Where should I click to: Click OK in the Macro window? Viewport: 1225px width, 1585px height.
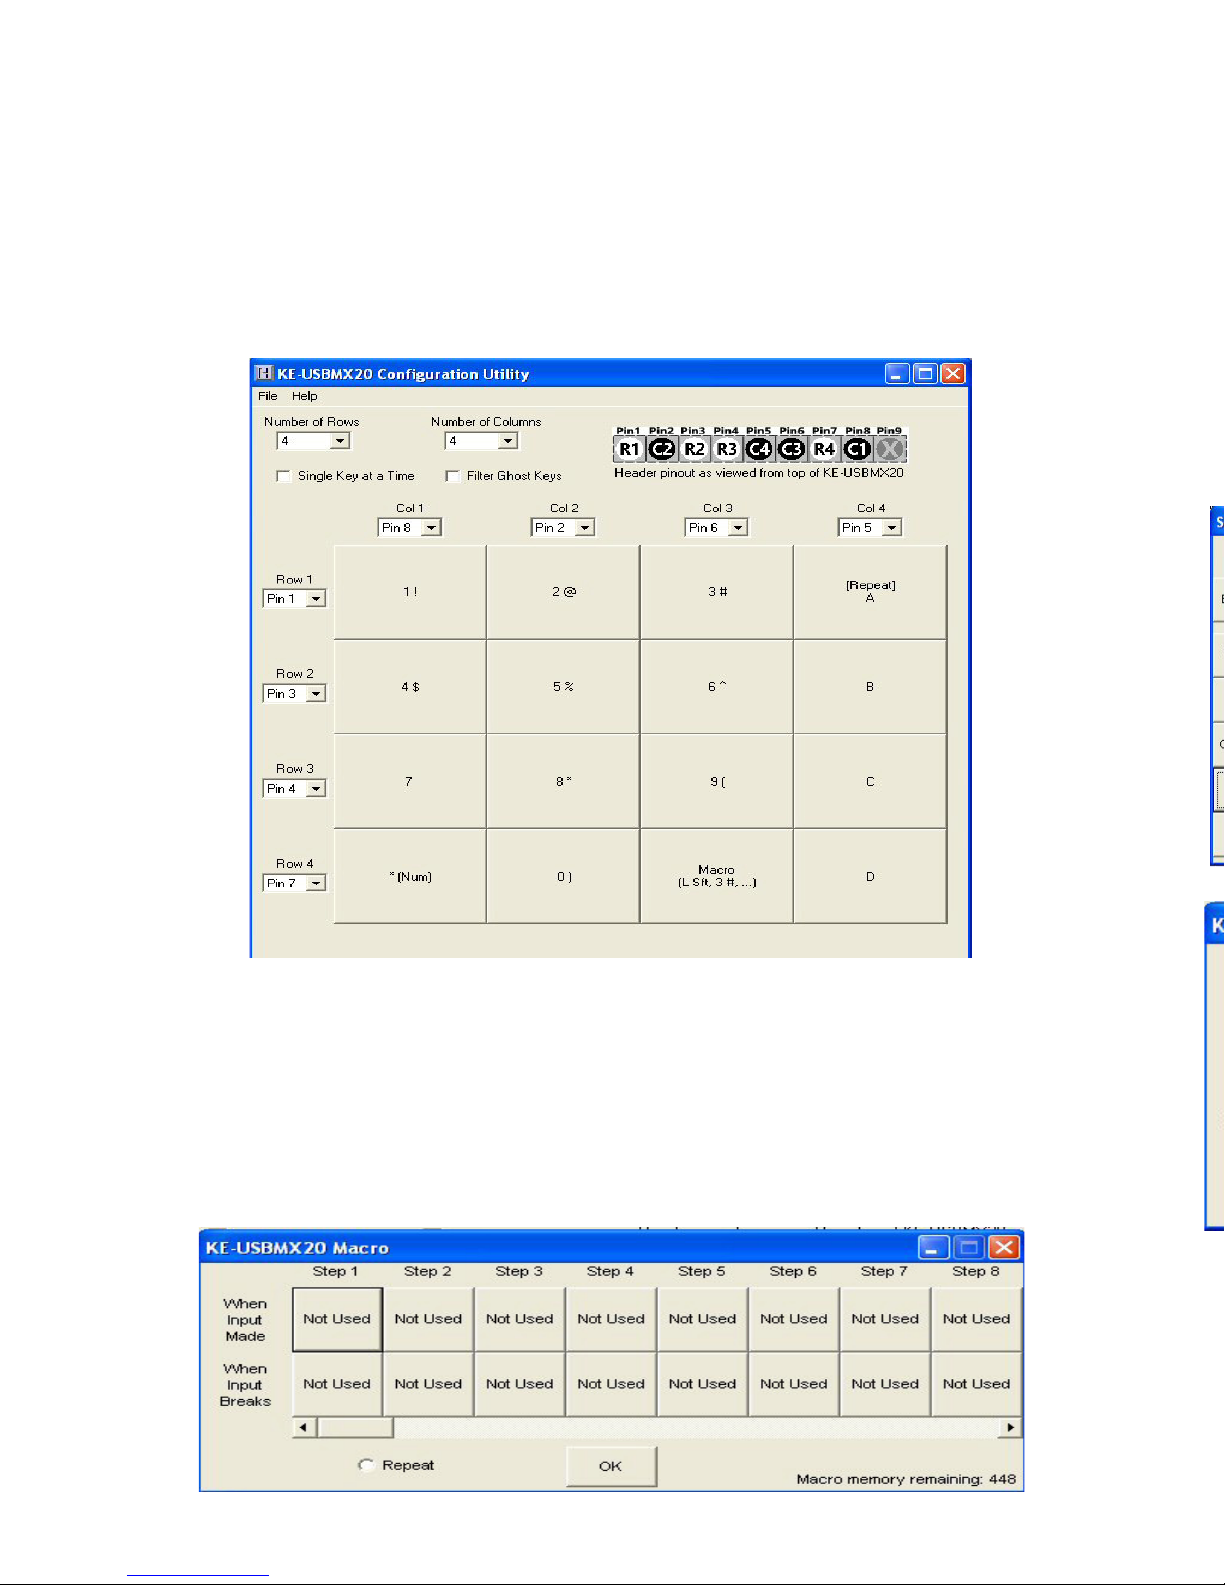[x=611, y=1466]
